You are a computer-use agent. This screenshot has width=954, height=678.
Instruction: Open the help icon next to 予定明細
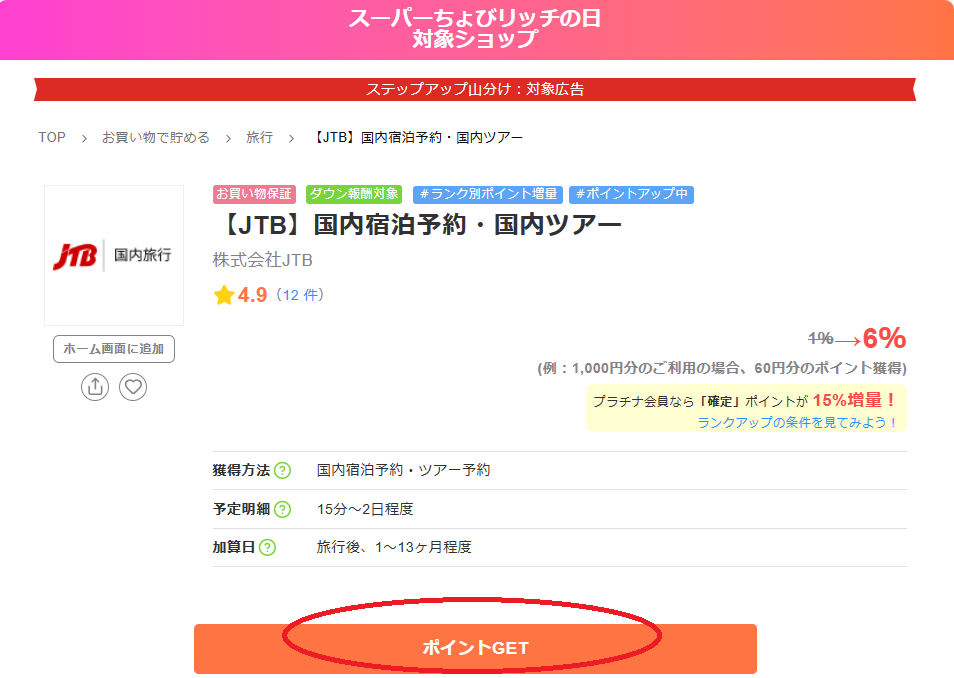coord(282,509)
